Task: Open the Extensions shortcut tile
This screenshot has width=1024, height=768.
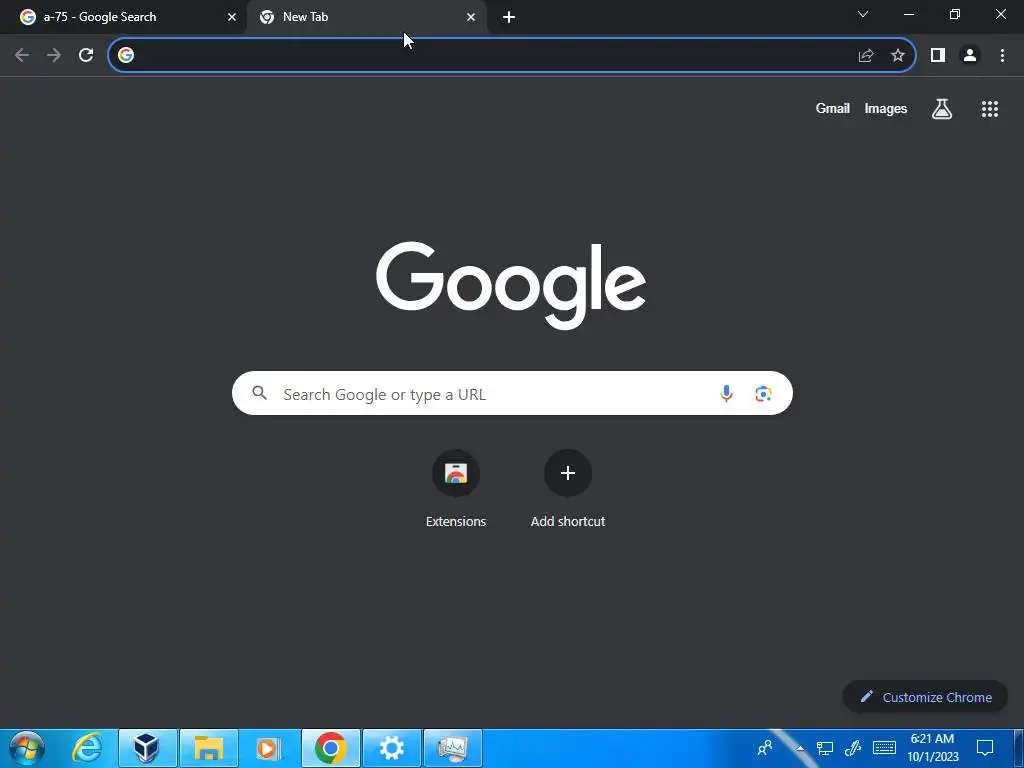Action: 456,489
